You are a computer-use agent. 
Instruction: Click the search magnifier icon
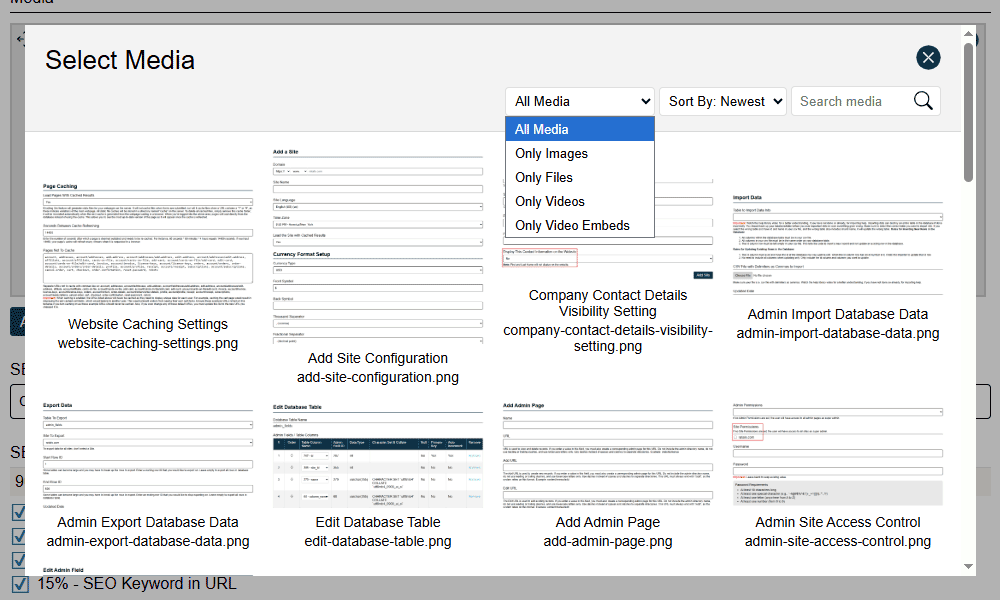[923, 101]
